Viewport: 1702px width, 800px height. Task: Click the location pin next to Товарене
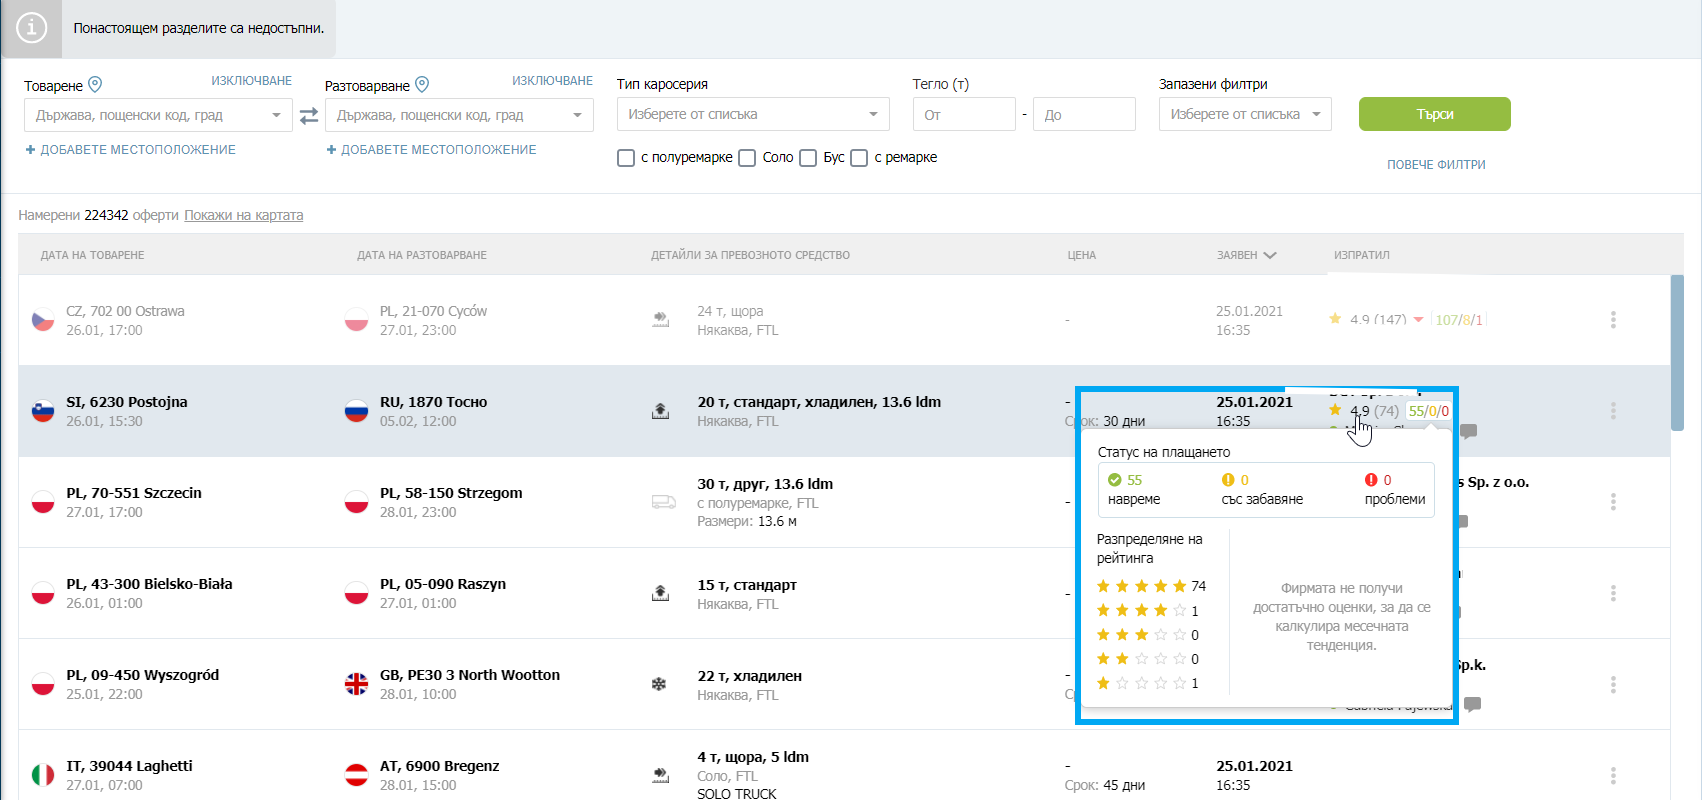pyautogui.click(x=95, y=85)
